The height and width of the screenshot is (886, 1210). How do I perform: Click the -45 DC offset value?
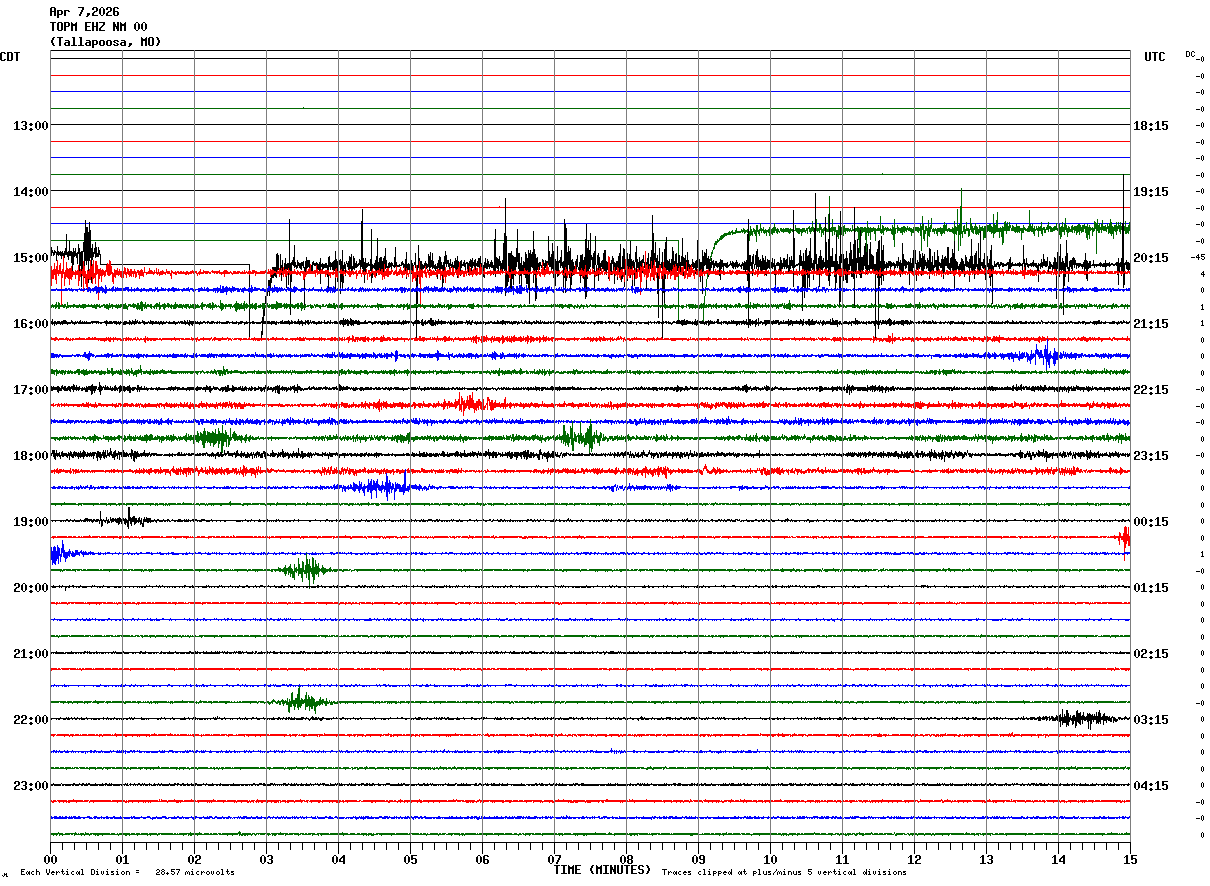tap(1198, 257)
